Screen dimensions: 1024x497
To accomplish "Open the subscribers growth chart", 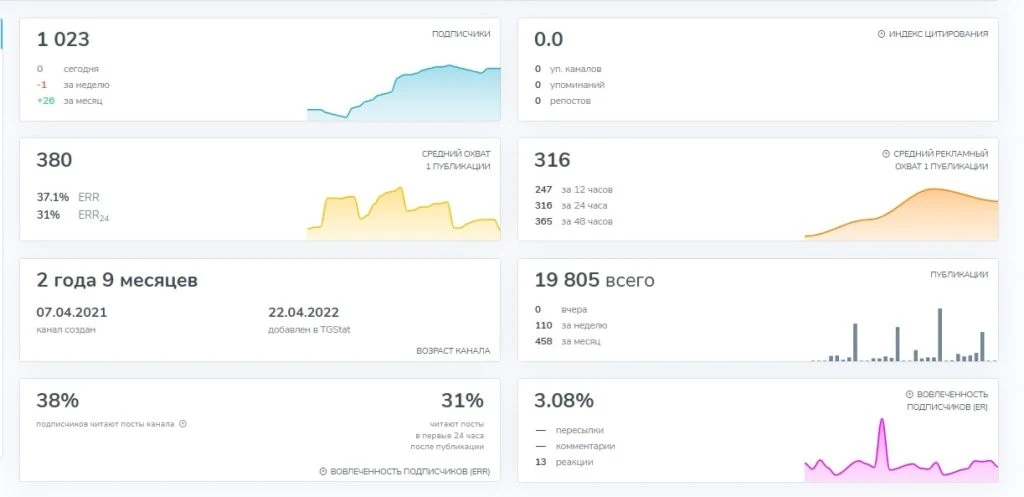I will click(x=404, y=92).
